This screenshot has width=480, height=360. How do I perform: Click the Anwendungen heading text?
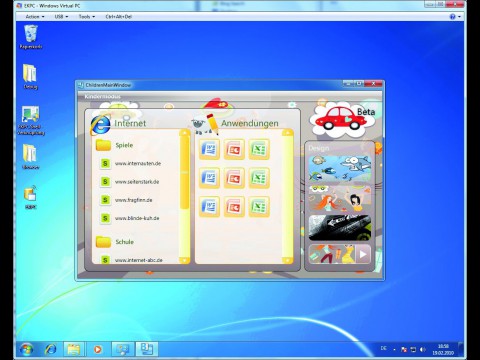pos(250,123)
